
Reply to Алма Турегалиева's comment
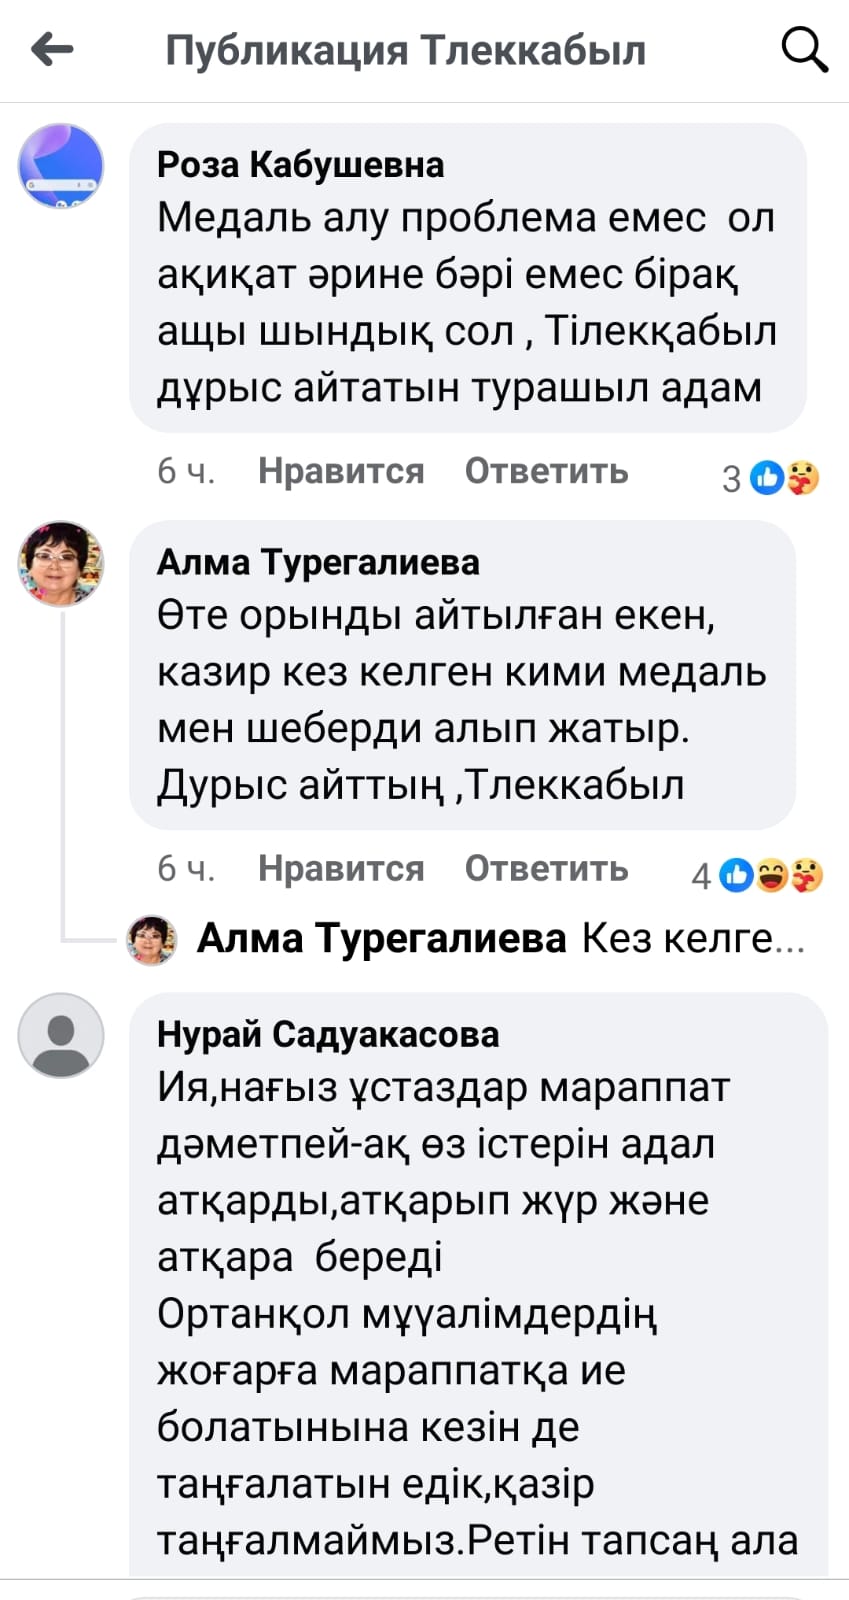(546, 868)
